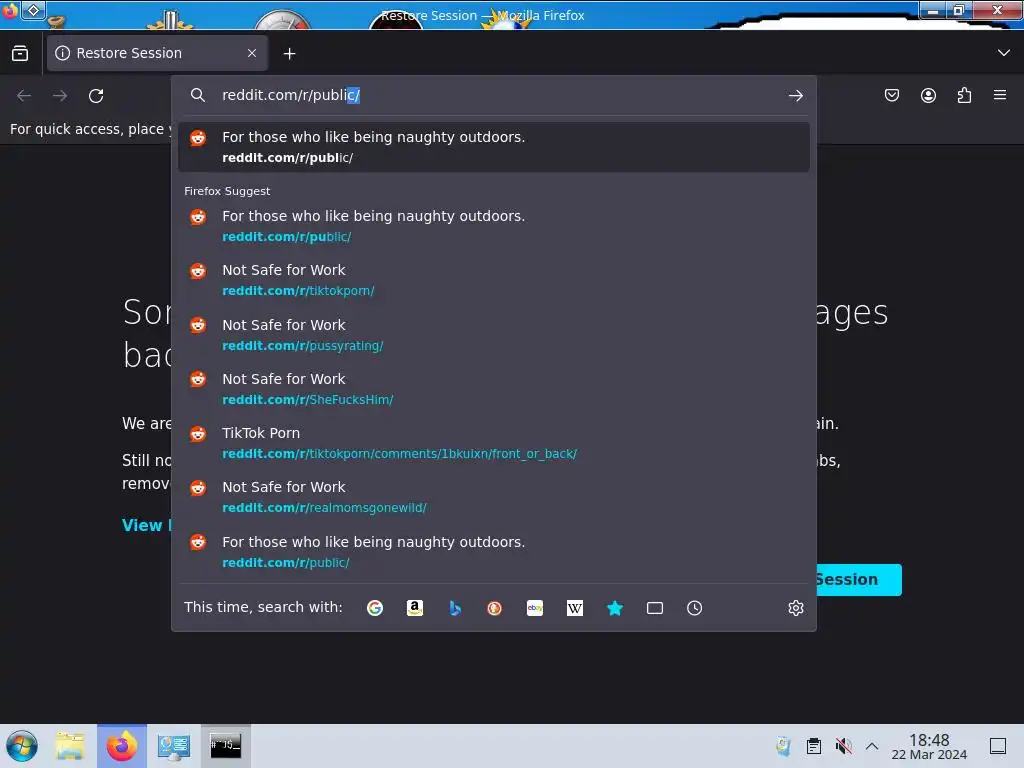Open the Save to Pocket button
Viewport: 1024px width, 768px height.
pos(891,95)
